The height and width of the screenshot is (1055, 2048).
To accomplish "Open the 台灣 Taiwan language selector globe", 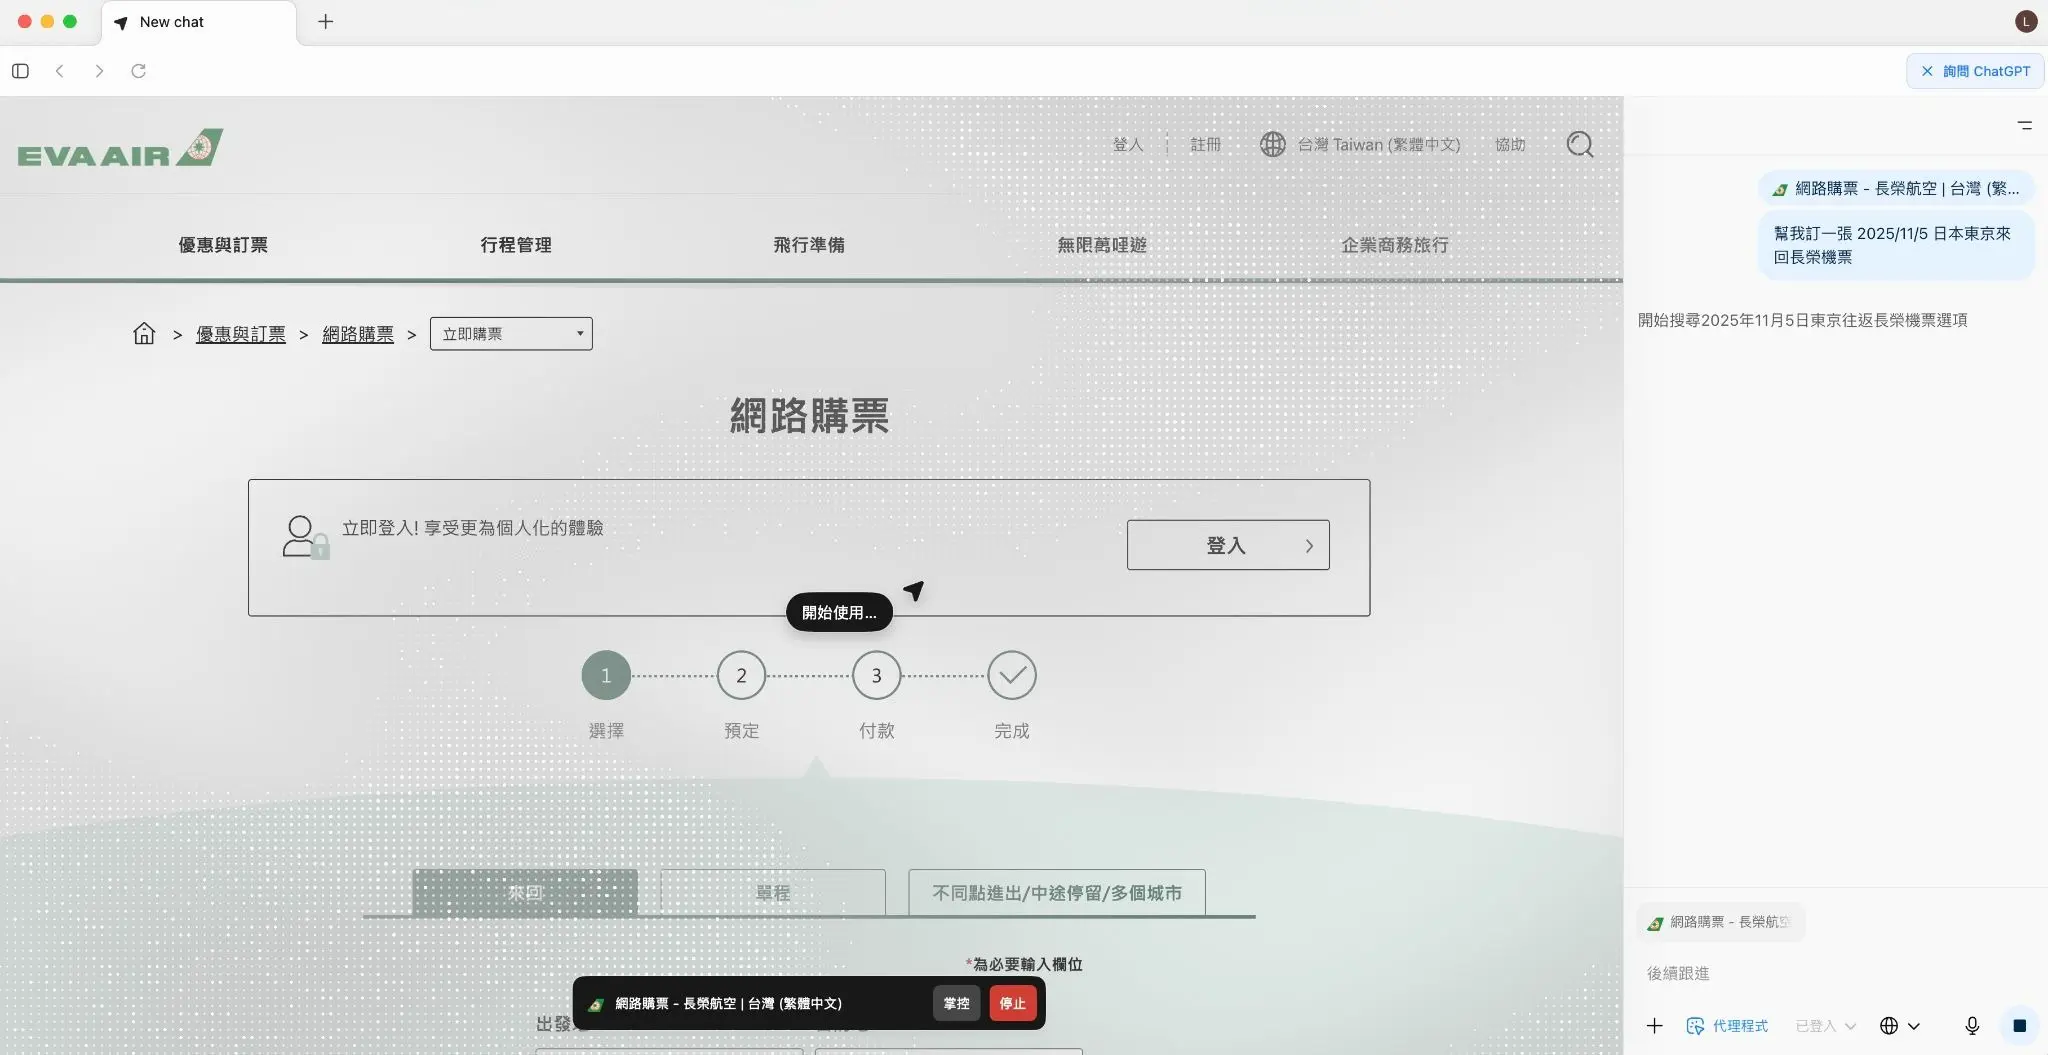I will click(x=1273, y=144).
